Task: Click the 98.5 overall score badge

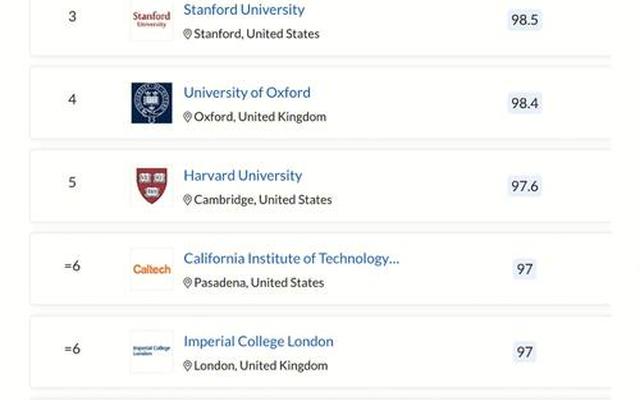Action: tap(524, 20)
